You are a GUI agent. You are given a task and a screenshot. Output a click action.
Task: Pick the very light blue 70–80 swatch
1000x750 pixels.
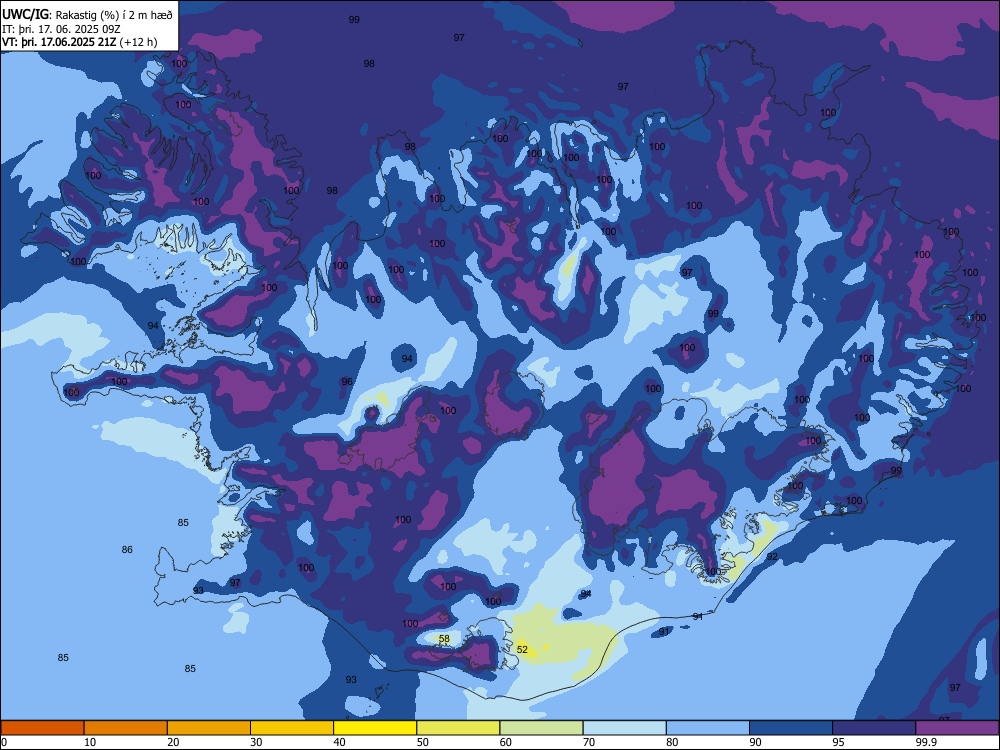point(625,728)
